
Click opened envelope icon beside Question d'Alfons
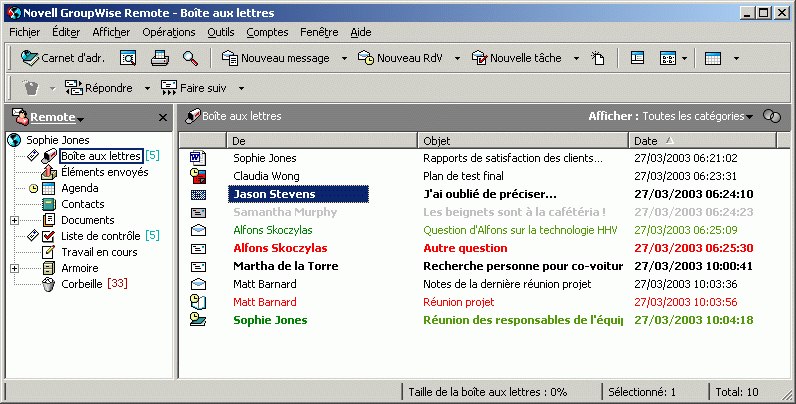[x=198, y=230]
